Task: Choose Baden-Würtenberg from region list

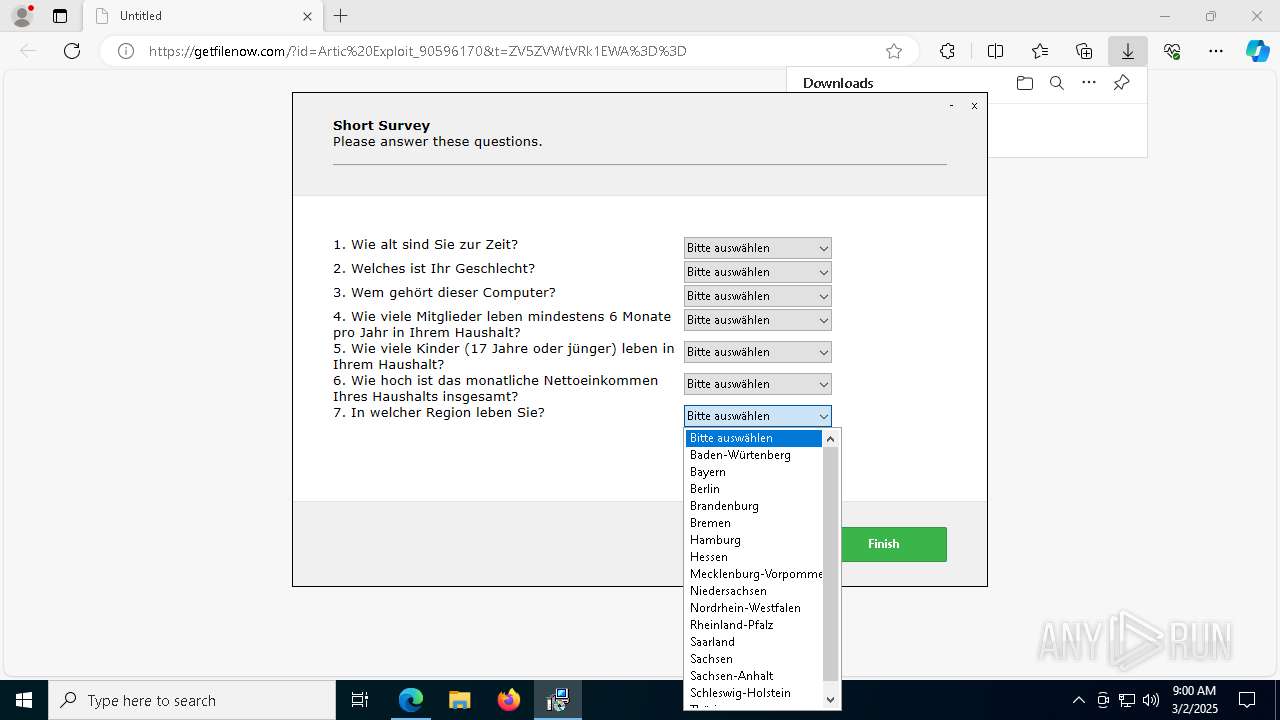Action: coord(754,455)
